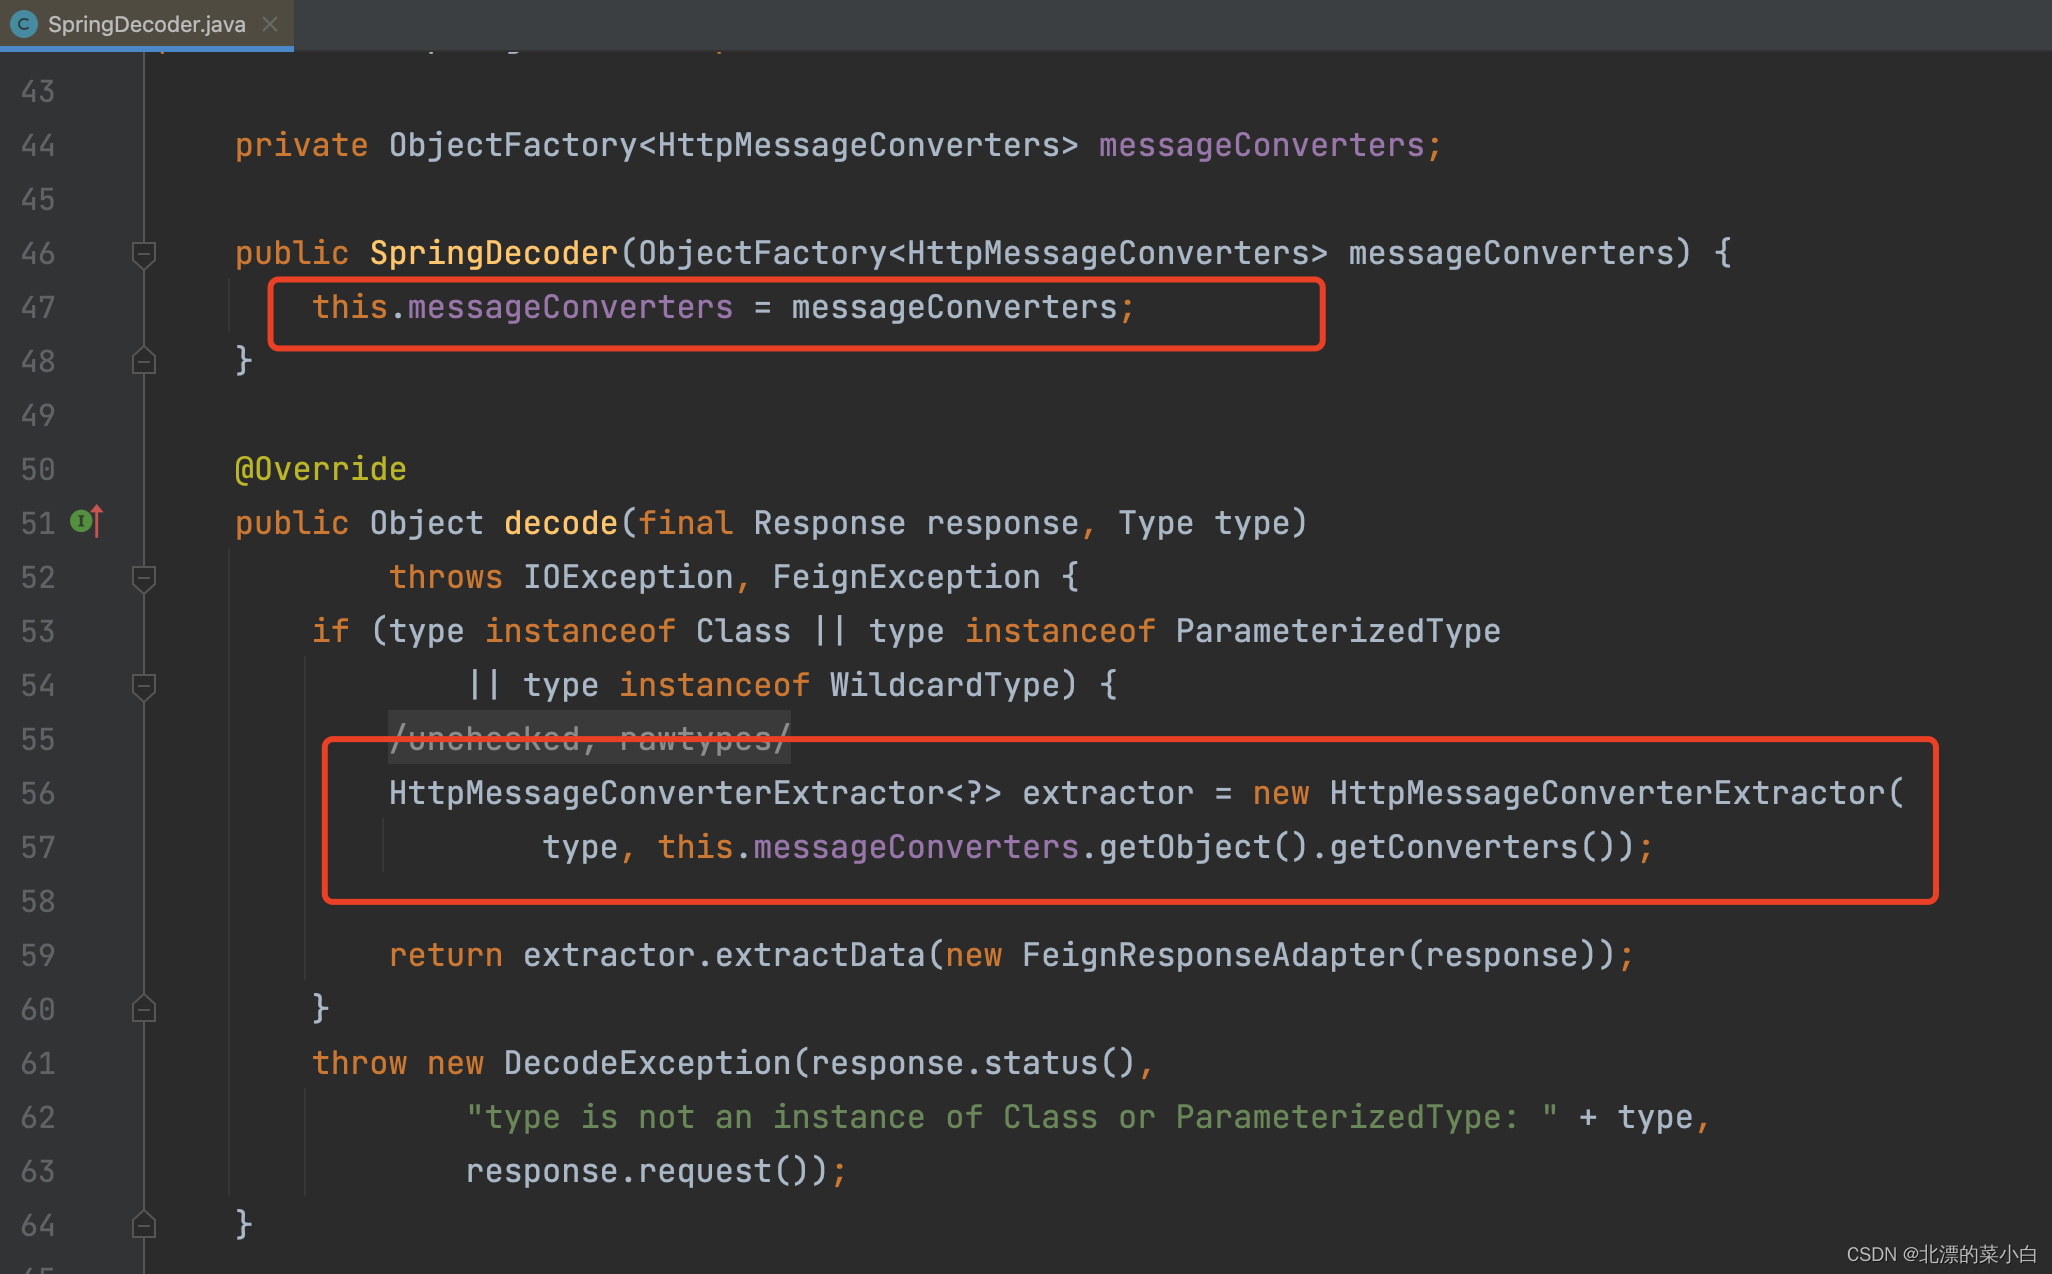Click Response parameter type on line 51
The image size is (2052, 1274).
click(829, 523)
